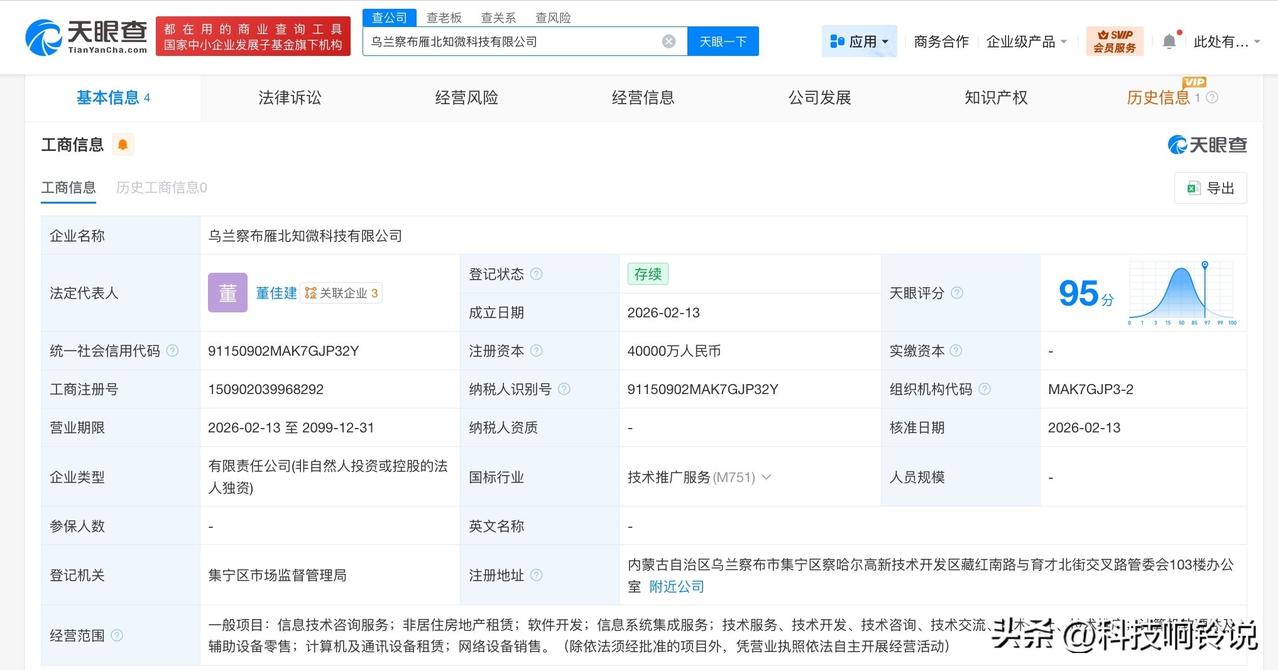Click the 董 avatar icon
1278x670 pixels.
tap(227, 293)
